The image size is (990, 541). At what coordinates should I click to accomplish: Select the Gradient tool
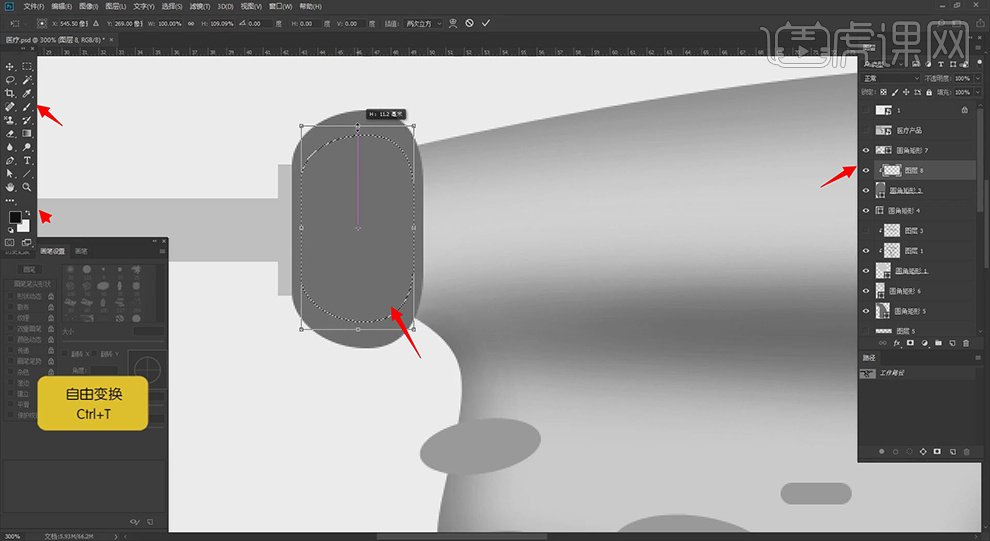click(27, 133)
